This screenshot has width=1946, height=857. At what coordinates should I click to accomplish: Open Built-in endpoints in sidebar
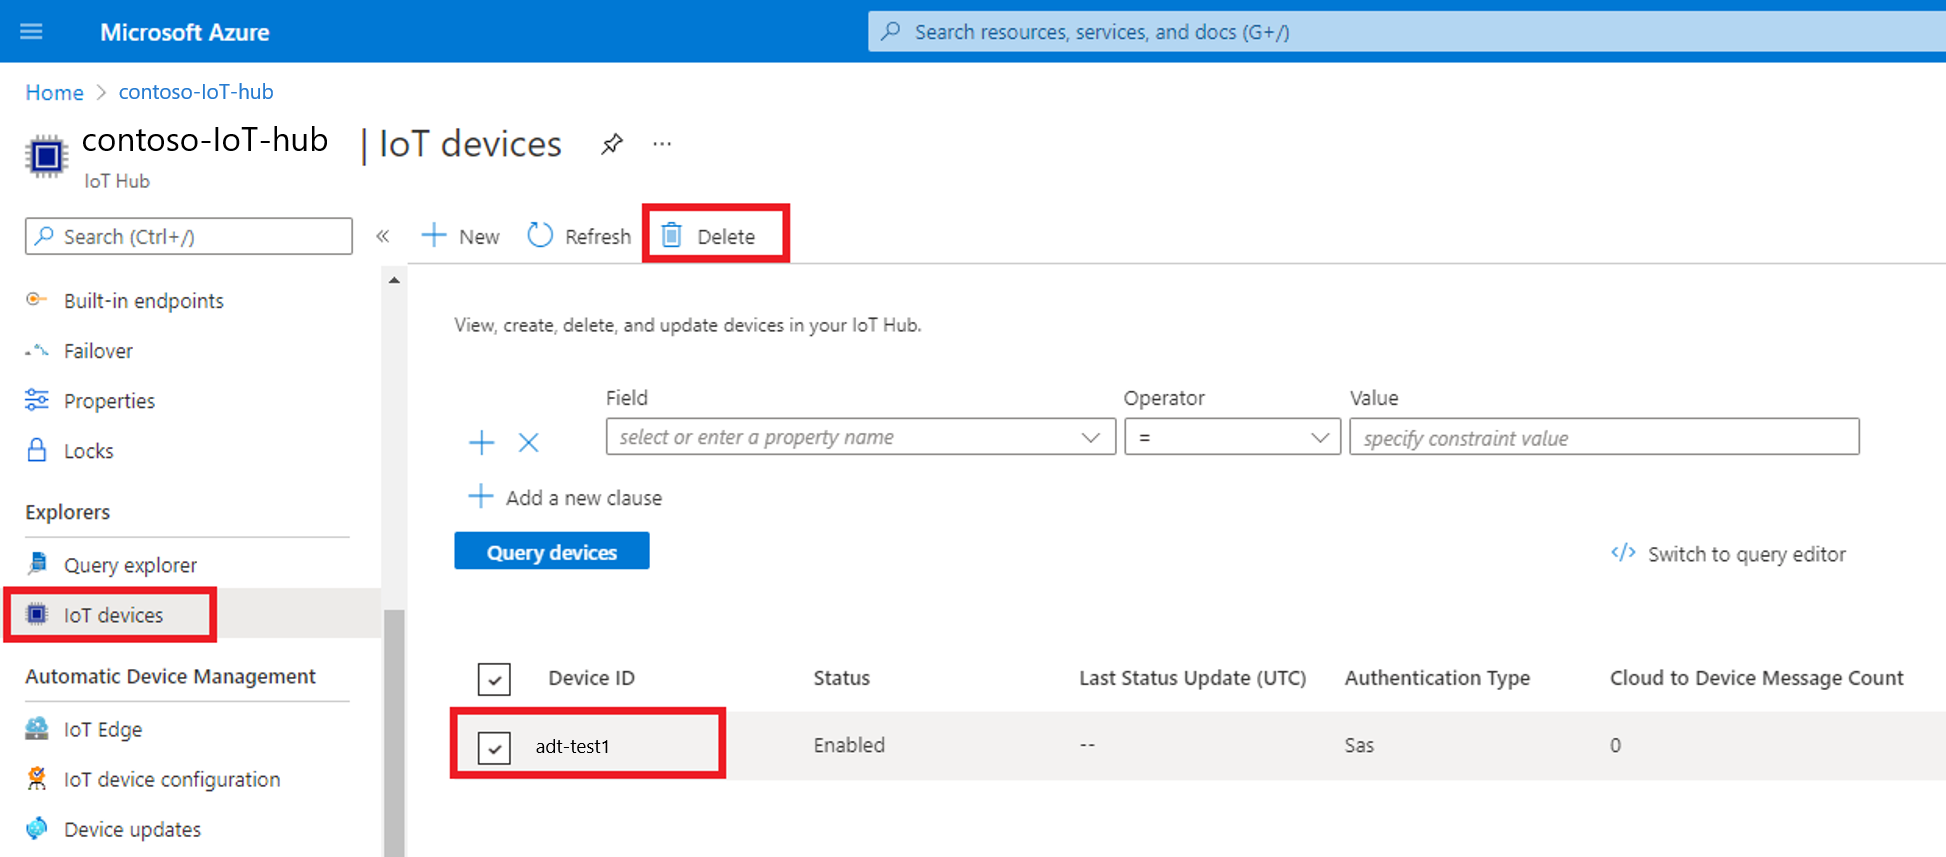(143, 301)
